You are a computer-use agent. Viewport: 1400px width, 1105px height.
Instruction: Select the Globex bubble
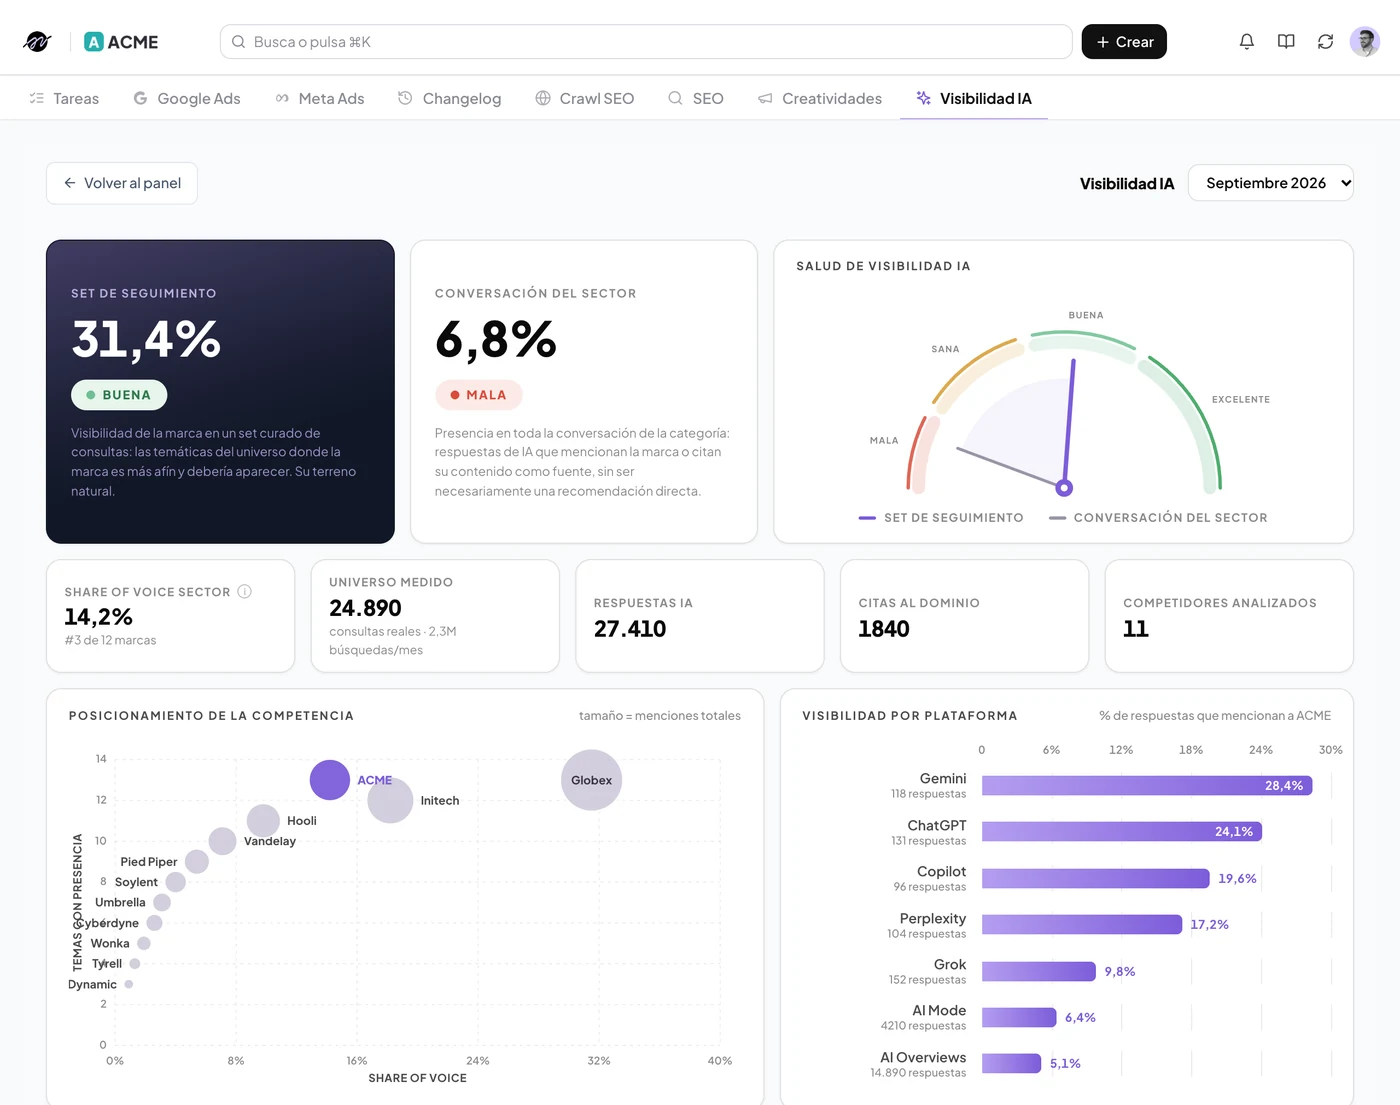591,780
